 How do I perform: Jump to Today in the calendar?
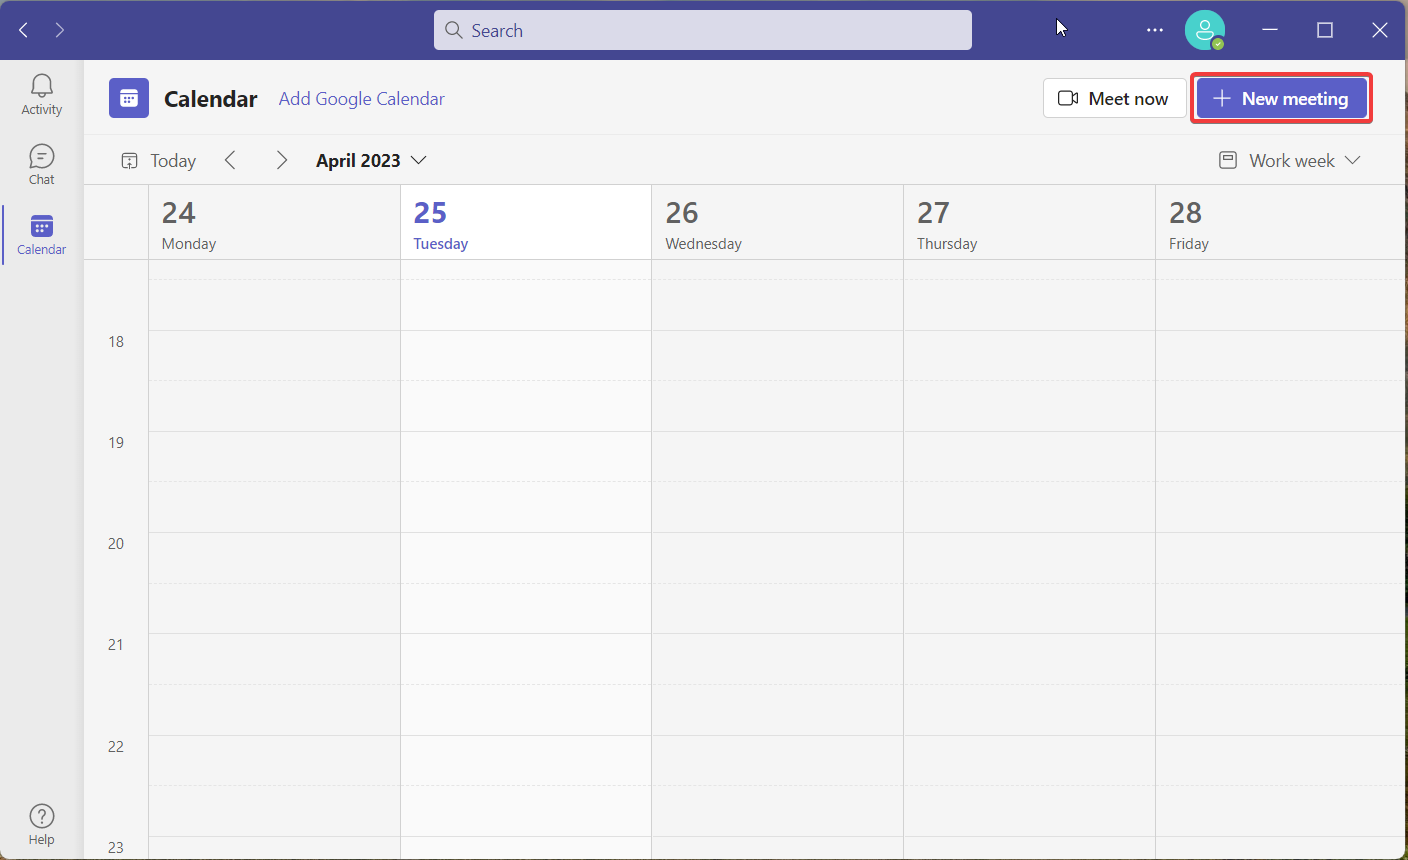point(159,160)
